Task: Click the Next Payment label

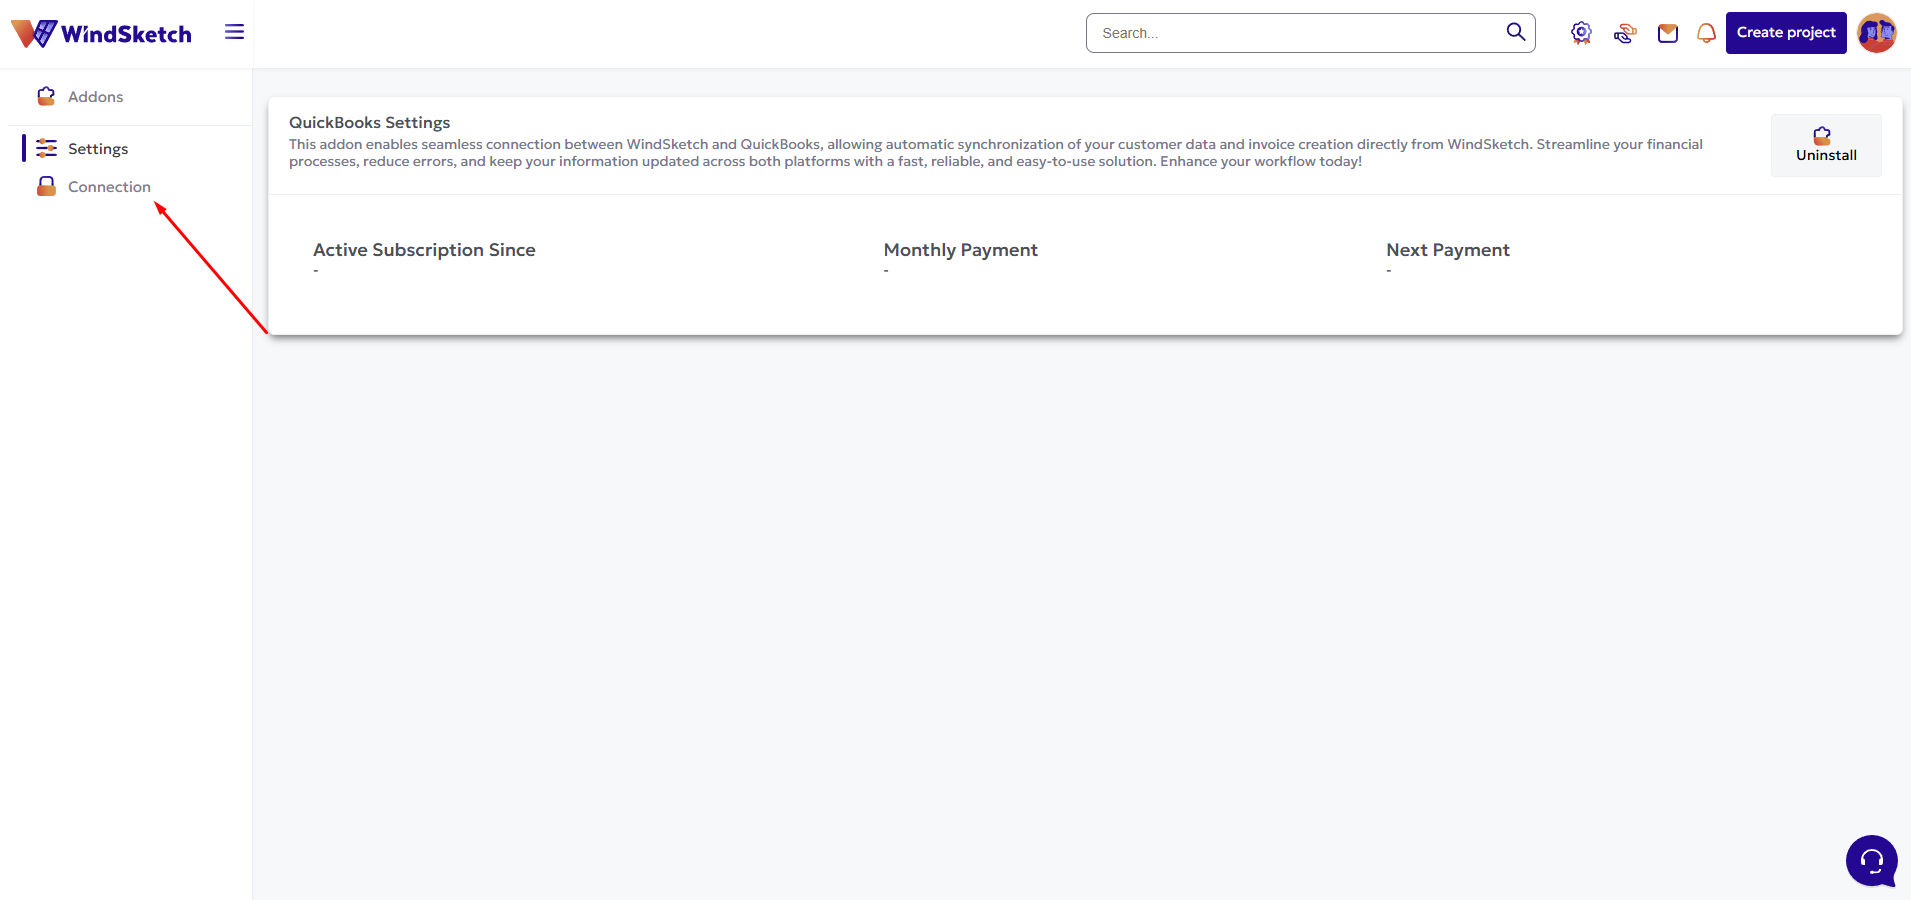Action: point(1448,250)
